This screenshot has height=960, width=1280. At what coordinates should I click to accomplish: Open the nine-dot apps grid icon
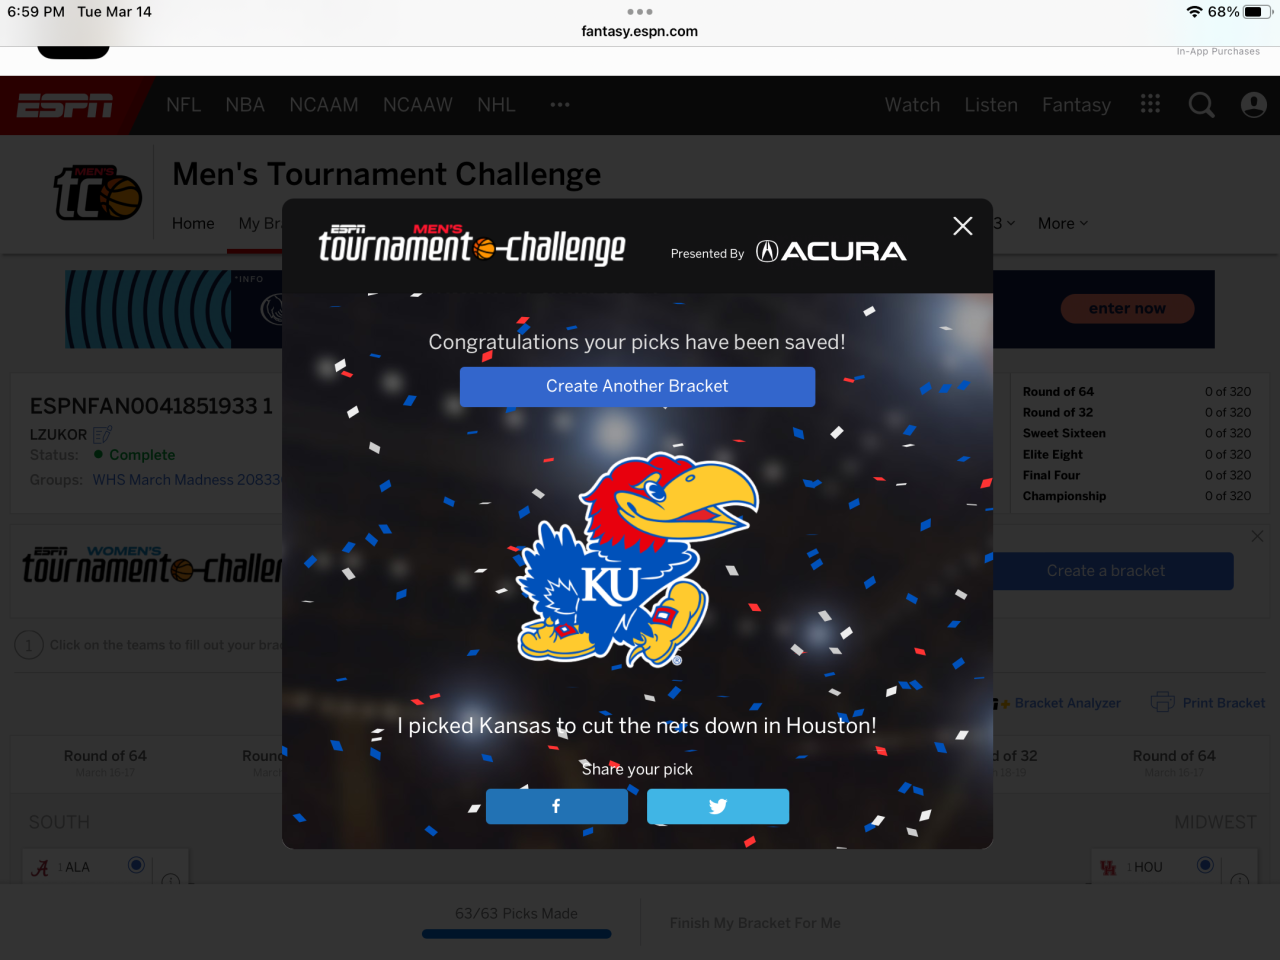1150,104
